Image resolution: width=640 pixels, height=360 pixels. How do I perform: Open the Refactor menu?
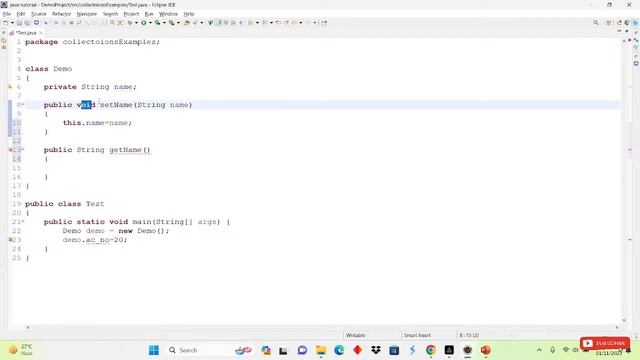(x=62, y=14)
